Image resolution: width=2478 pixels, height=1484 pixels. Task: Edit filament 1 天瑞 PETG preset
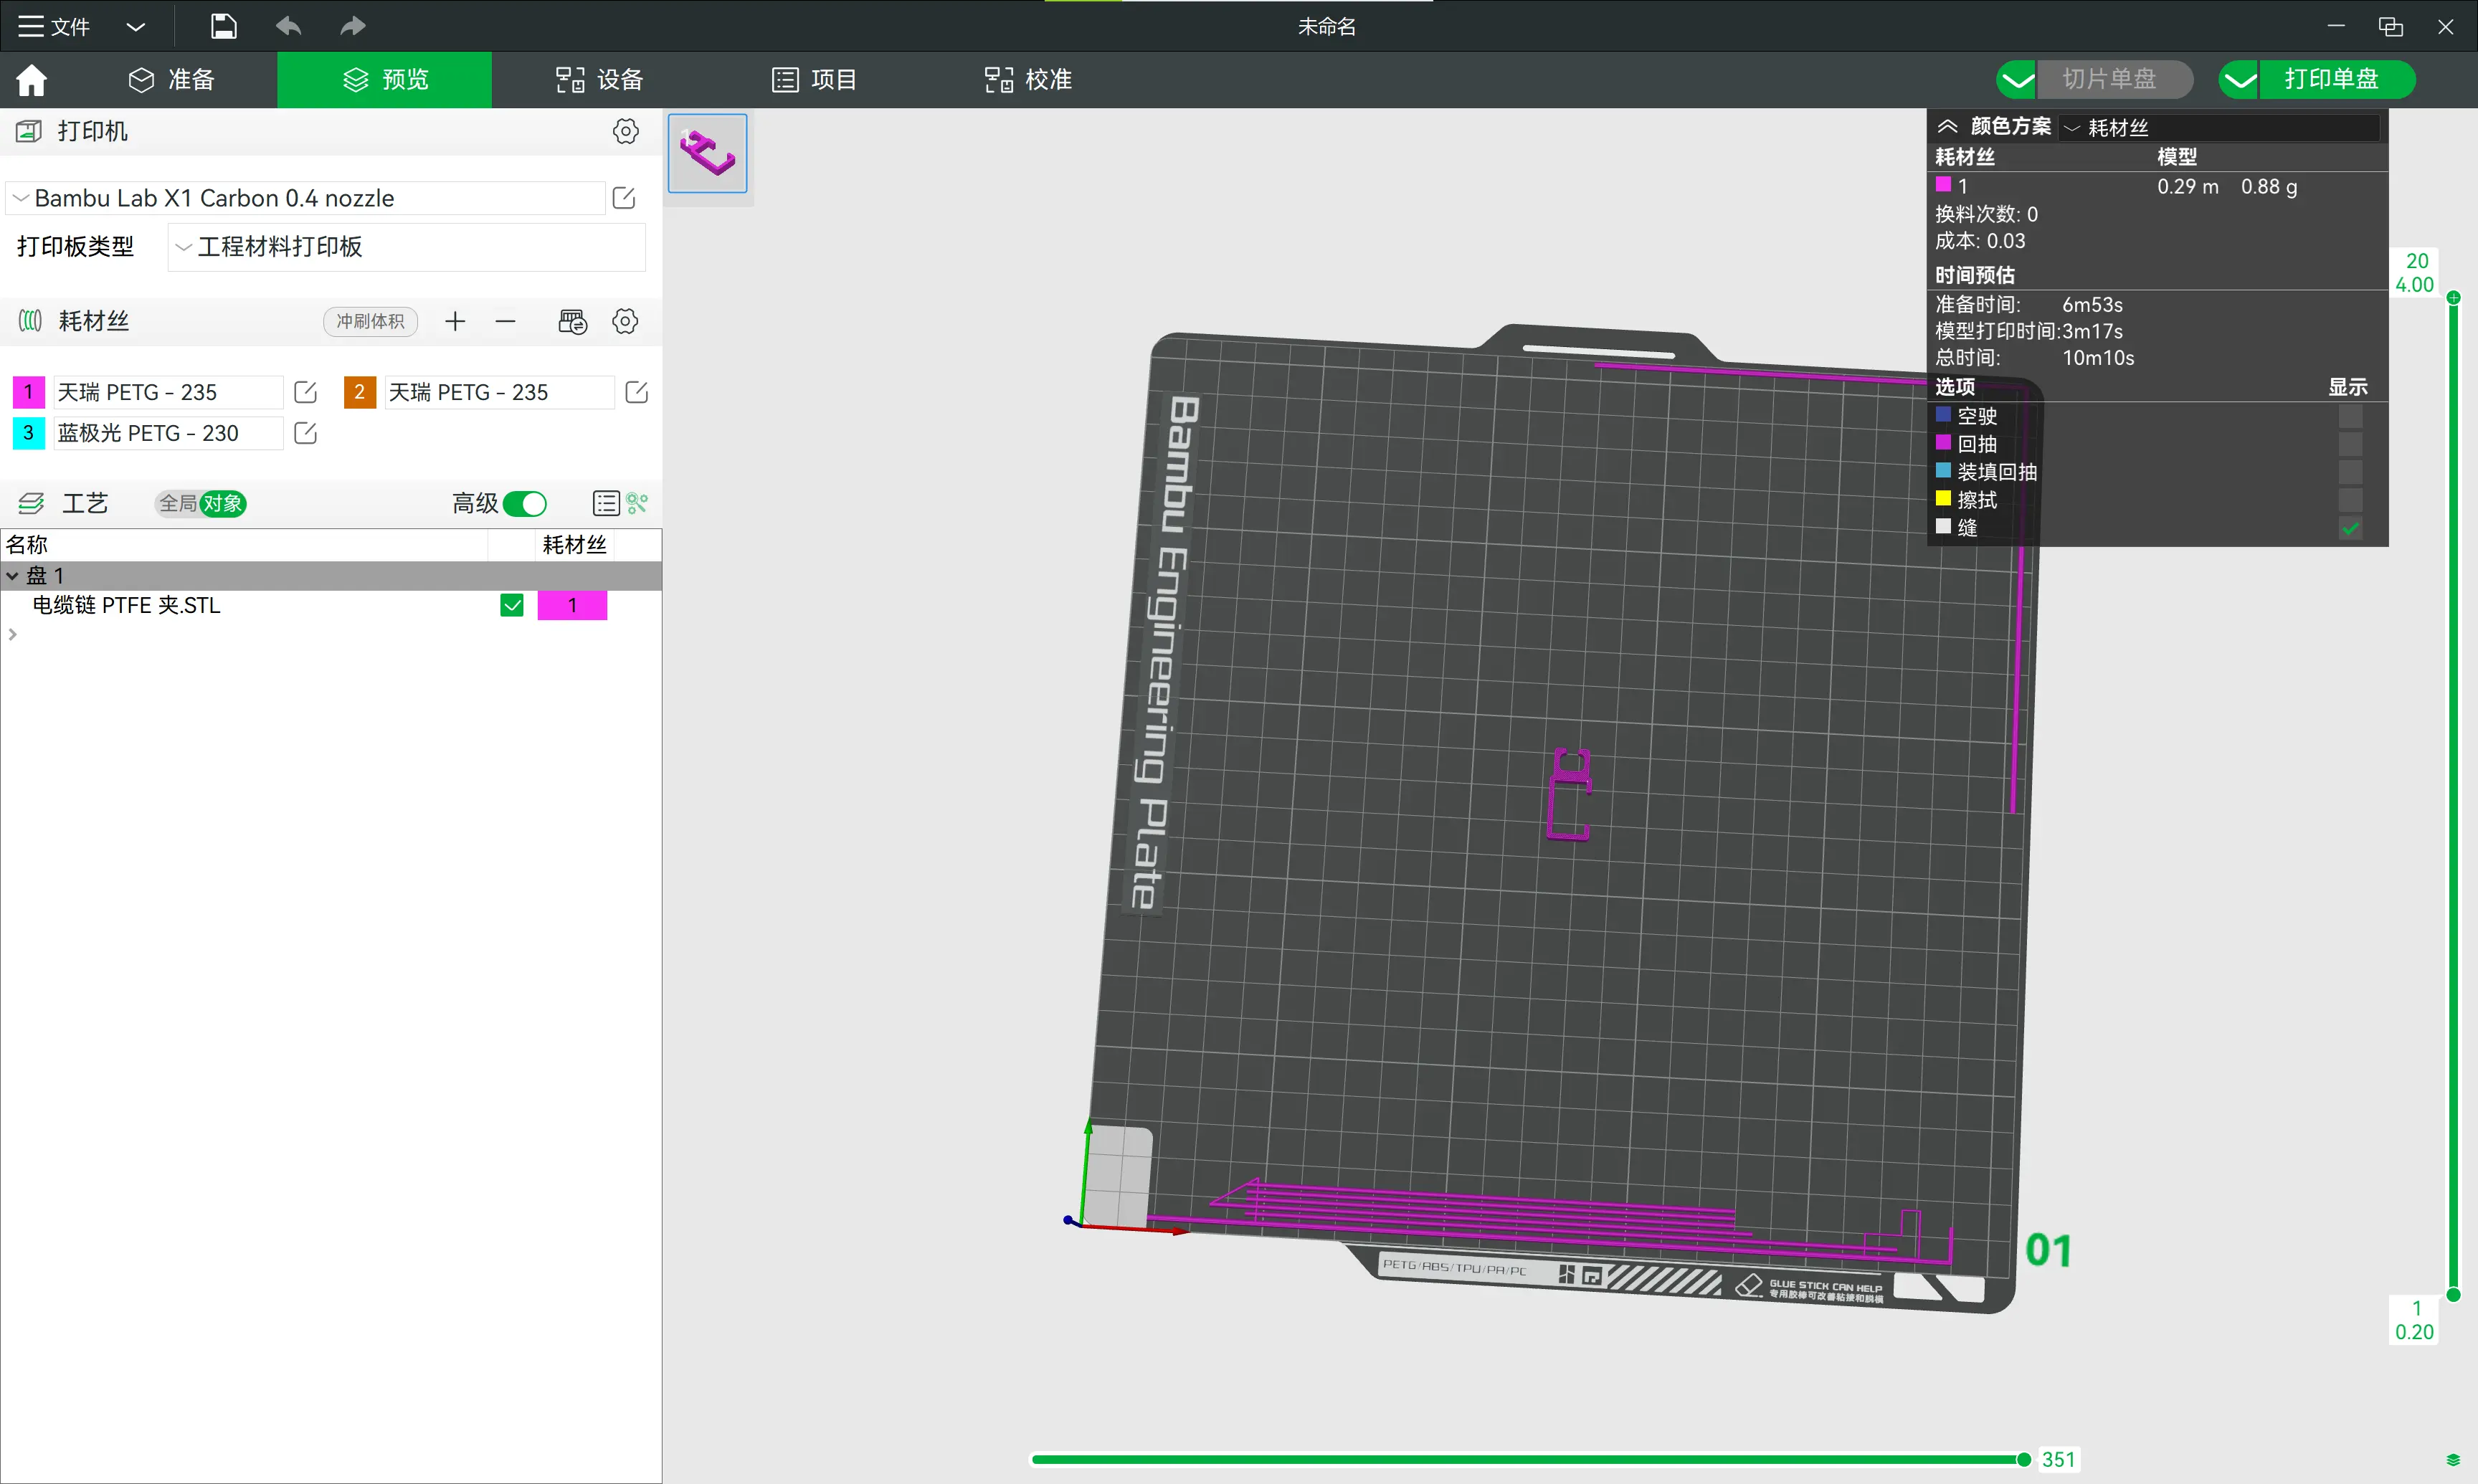pyautogui.click(x=306, y=392)
